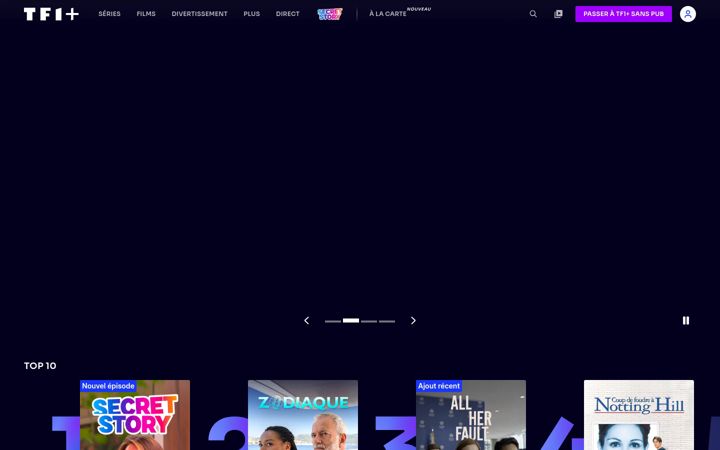
Task: Open the Divertissement menu
Action: click(199, 14)
